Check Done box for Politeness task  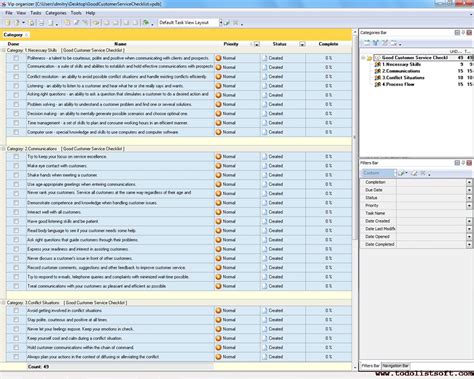click(x=16, y=58)
